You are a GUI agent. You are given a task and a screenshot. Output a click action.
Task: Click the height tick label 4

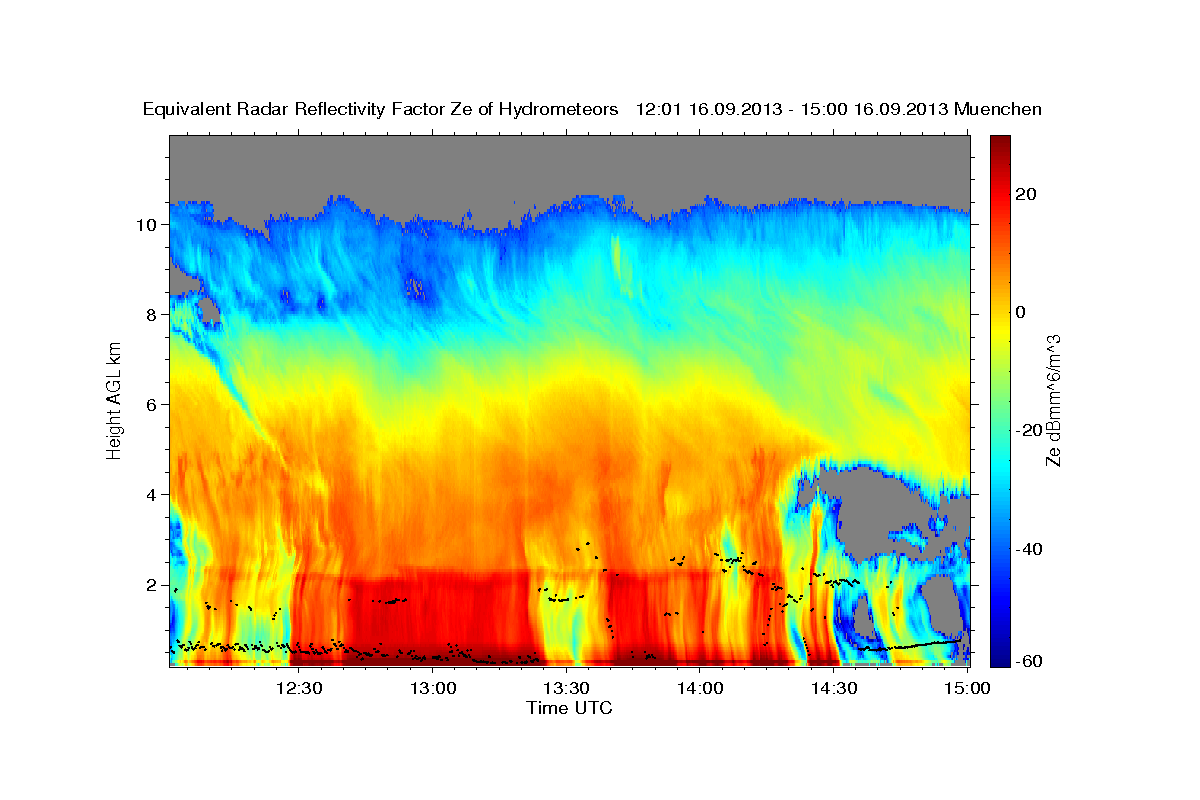click(150, 495)
